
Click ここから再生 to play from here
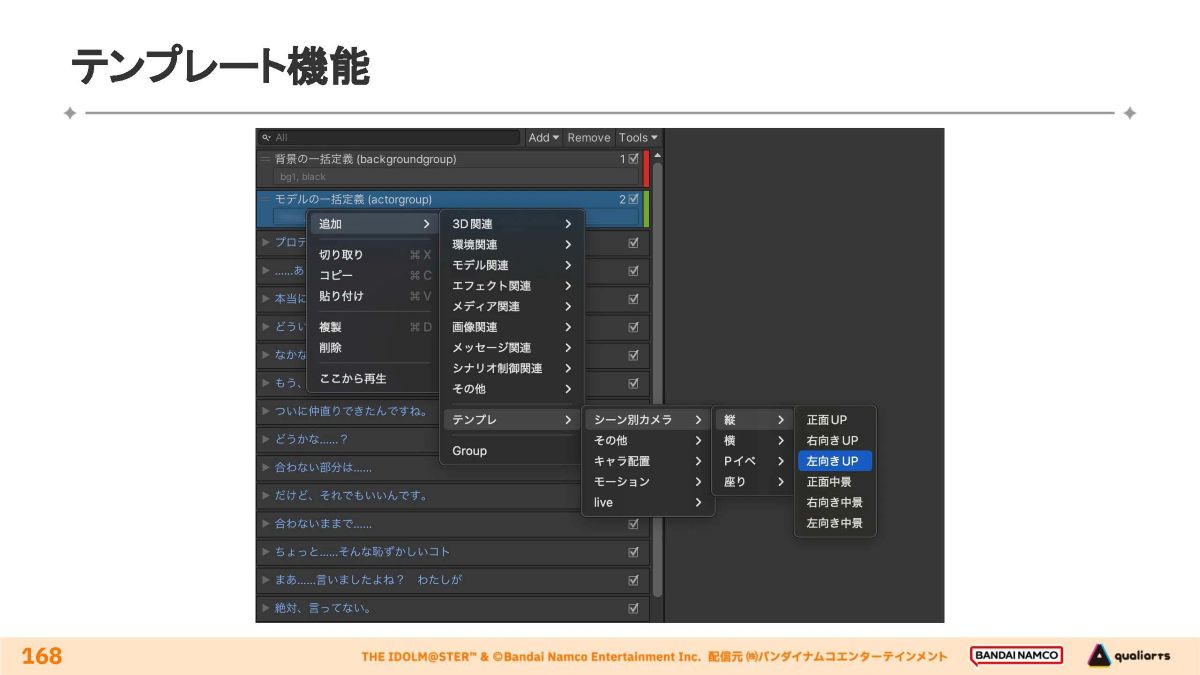tap(353, 379)
